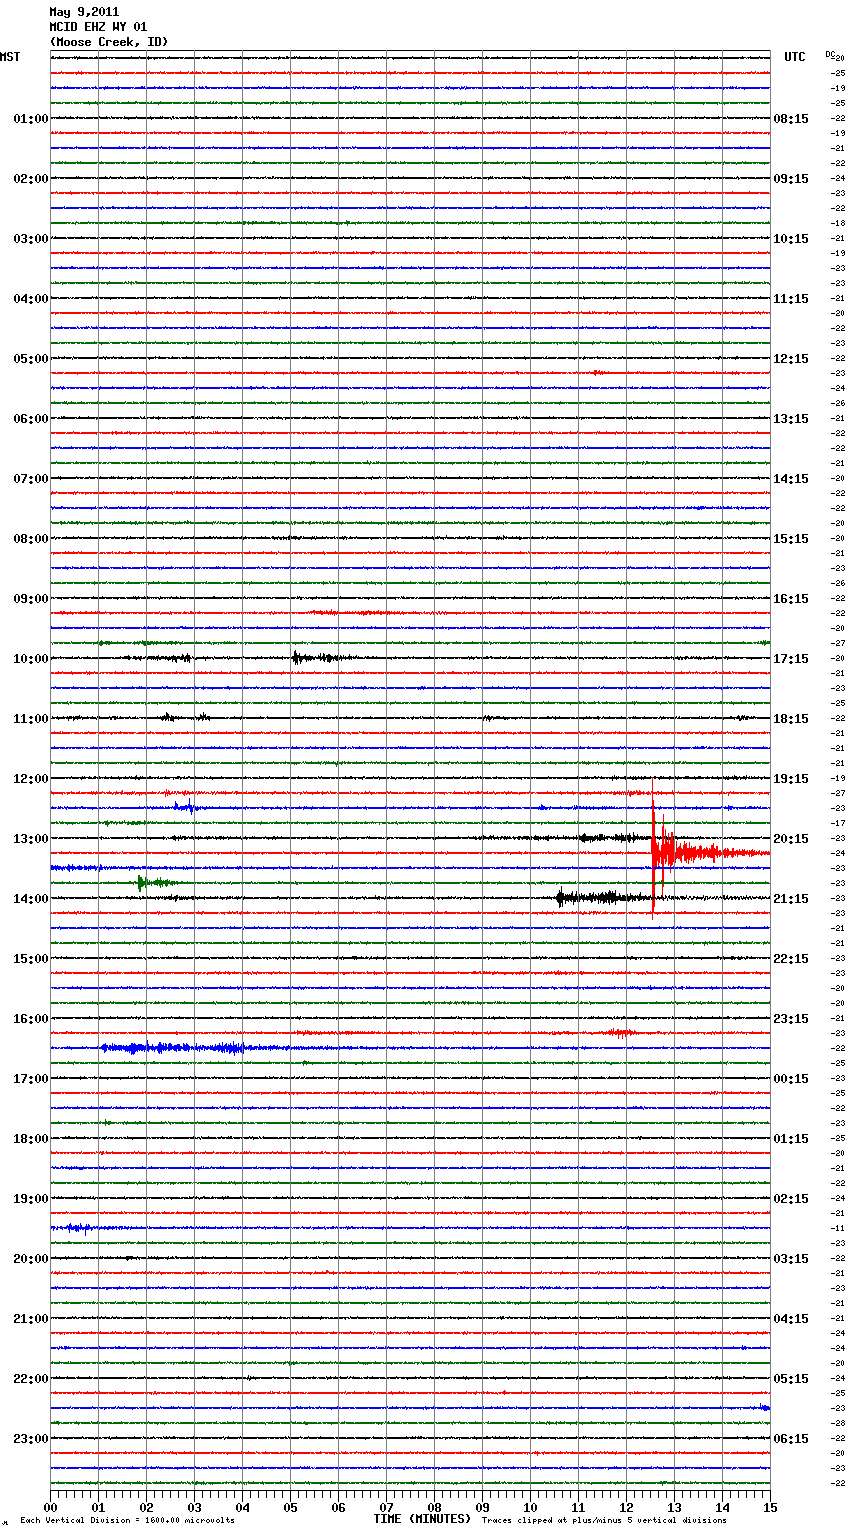Click the 17:00 MST hour label
Viewport: 850px width, 1534px height.
point(31,1078)
